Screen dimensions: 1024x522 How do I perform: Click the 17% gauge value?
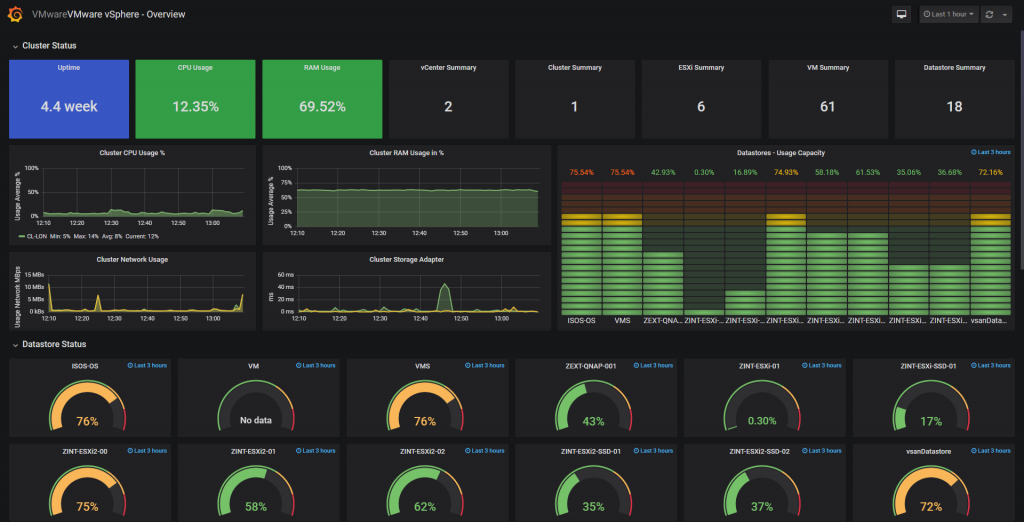931,421
